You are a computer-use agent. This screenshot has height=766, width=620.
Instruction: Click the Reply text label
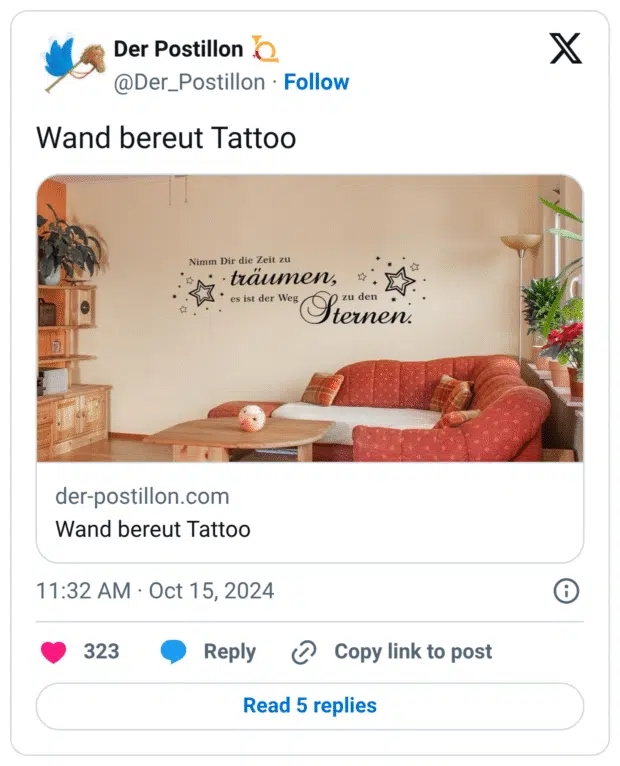click(230, 652)
